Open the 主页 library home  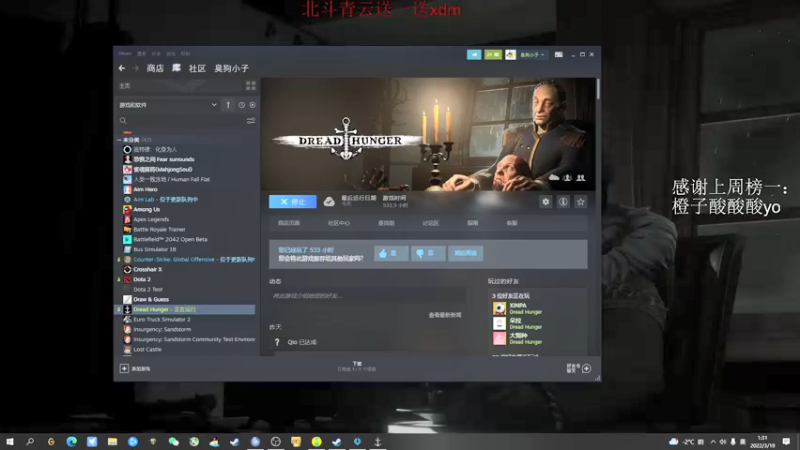pyautogui.click(x=125, y=86)
